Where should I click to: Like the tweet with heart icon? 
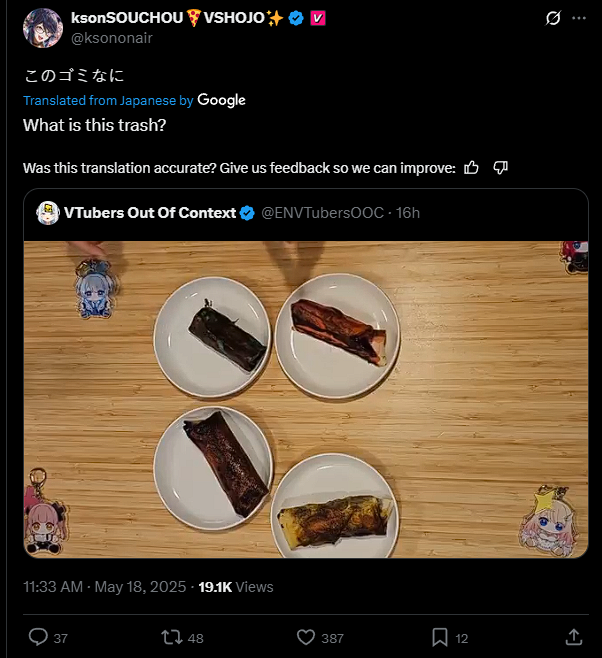(307, 637)
